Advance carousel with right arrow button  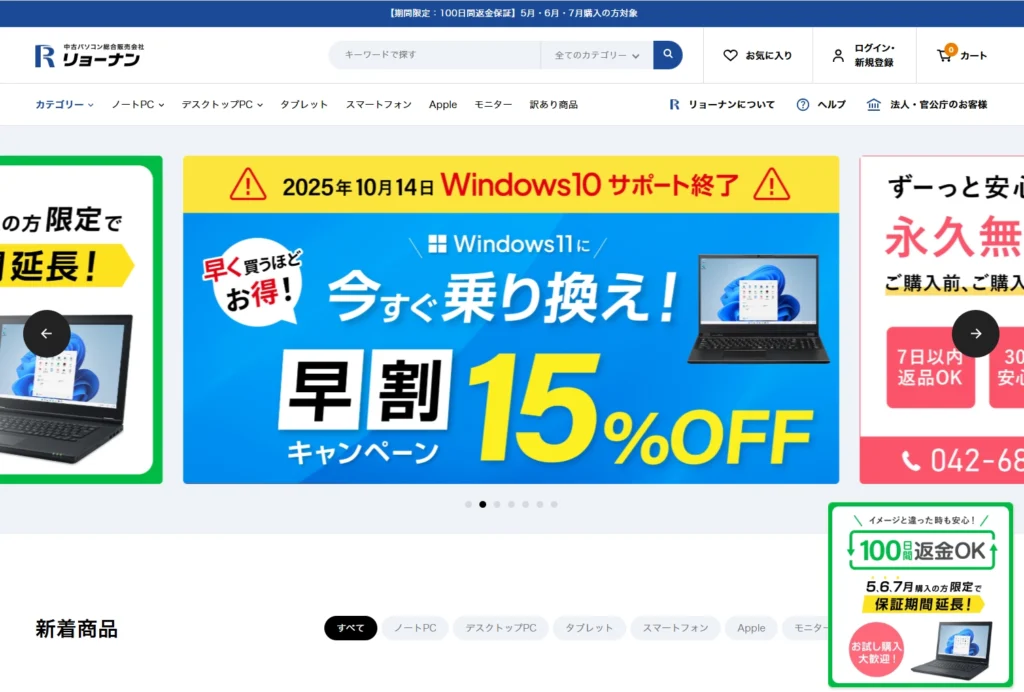[x=976, y=334]
